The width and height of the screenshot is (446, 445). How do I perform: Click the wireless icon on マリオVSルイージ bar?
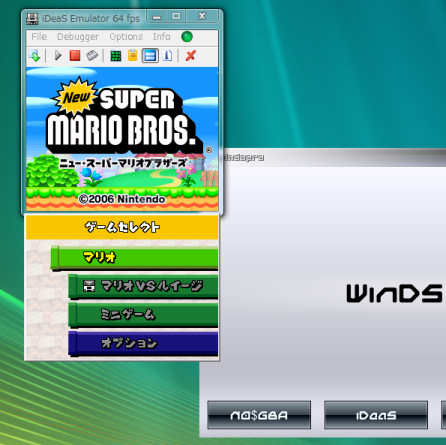(x=89, y=286)
